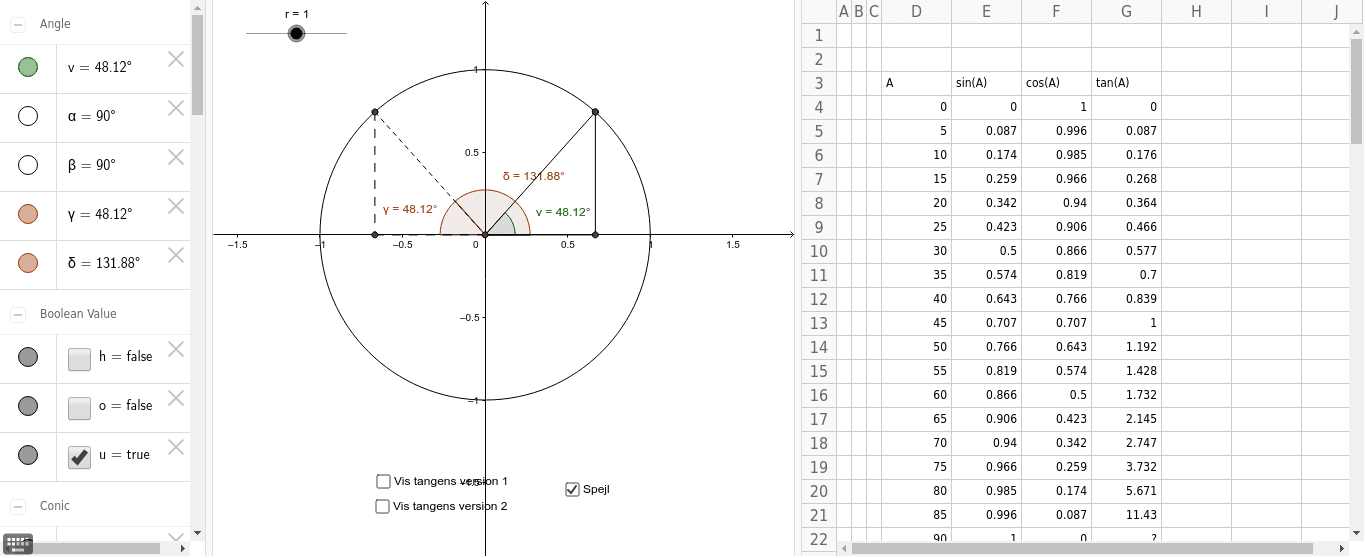The image size is (1366, 558).
Task: Select spreadsheet column D header
Action: pyautogui.click(x=916, y=12)
